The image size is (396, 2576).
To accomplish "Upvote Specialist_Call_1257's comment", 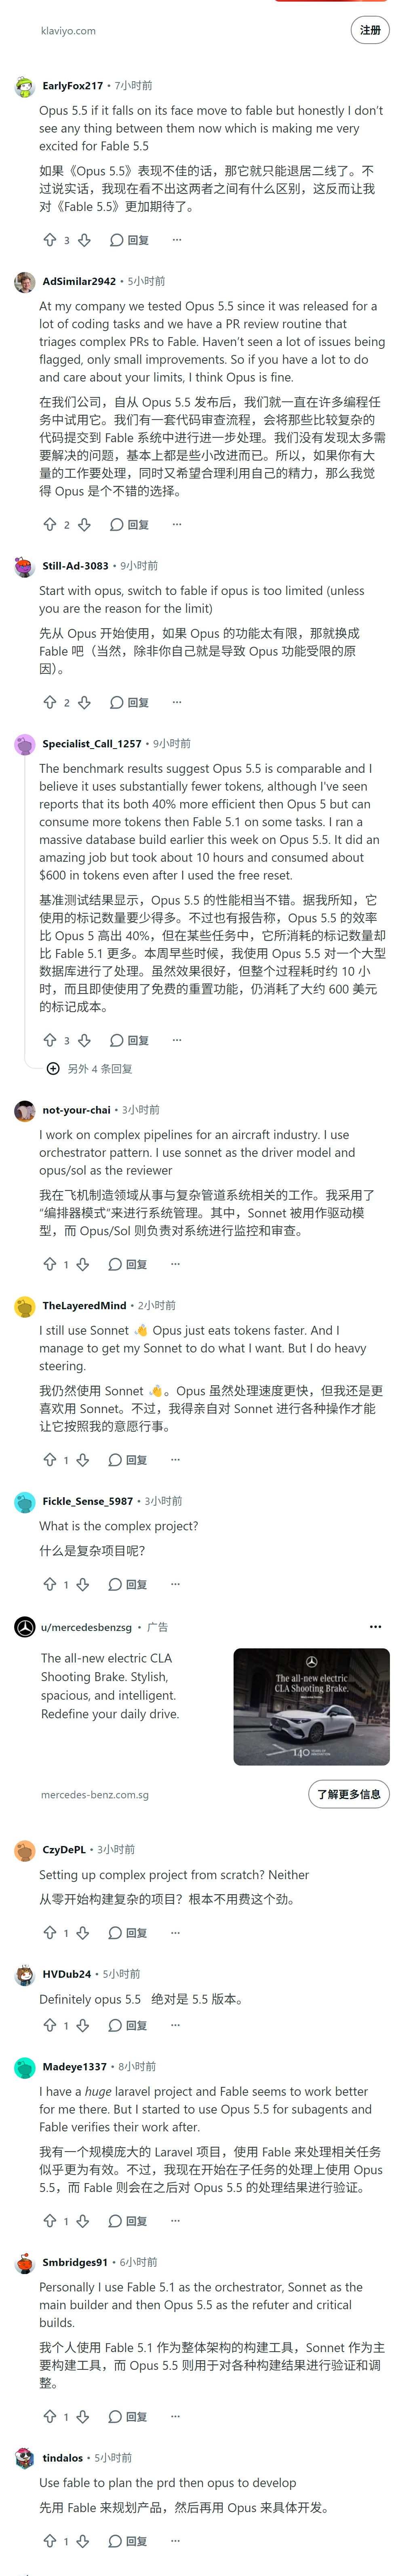I will [x=50, y=1040].
